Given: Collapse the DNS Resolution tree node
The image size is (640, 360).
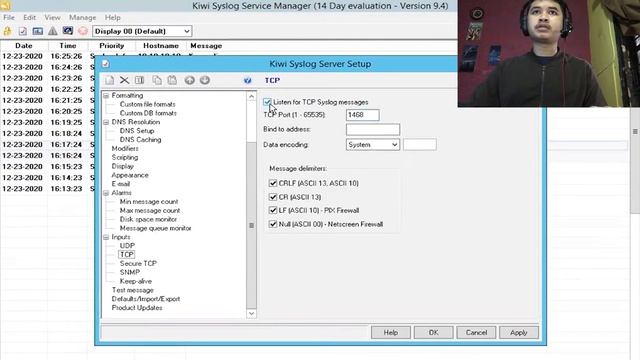Looking at the screenshot, I should click(106, 122).
